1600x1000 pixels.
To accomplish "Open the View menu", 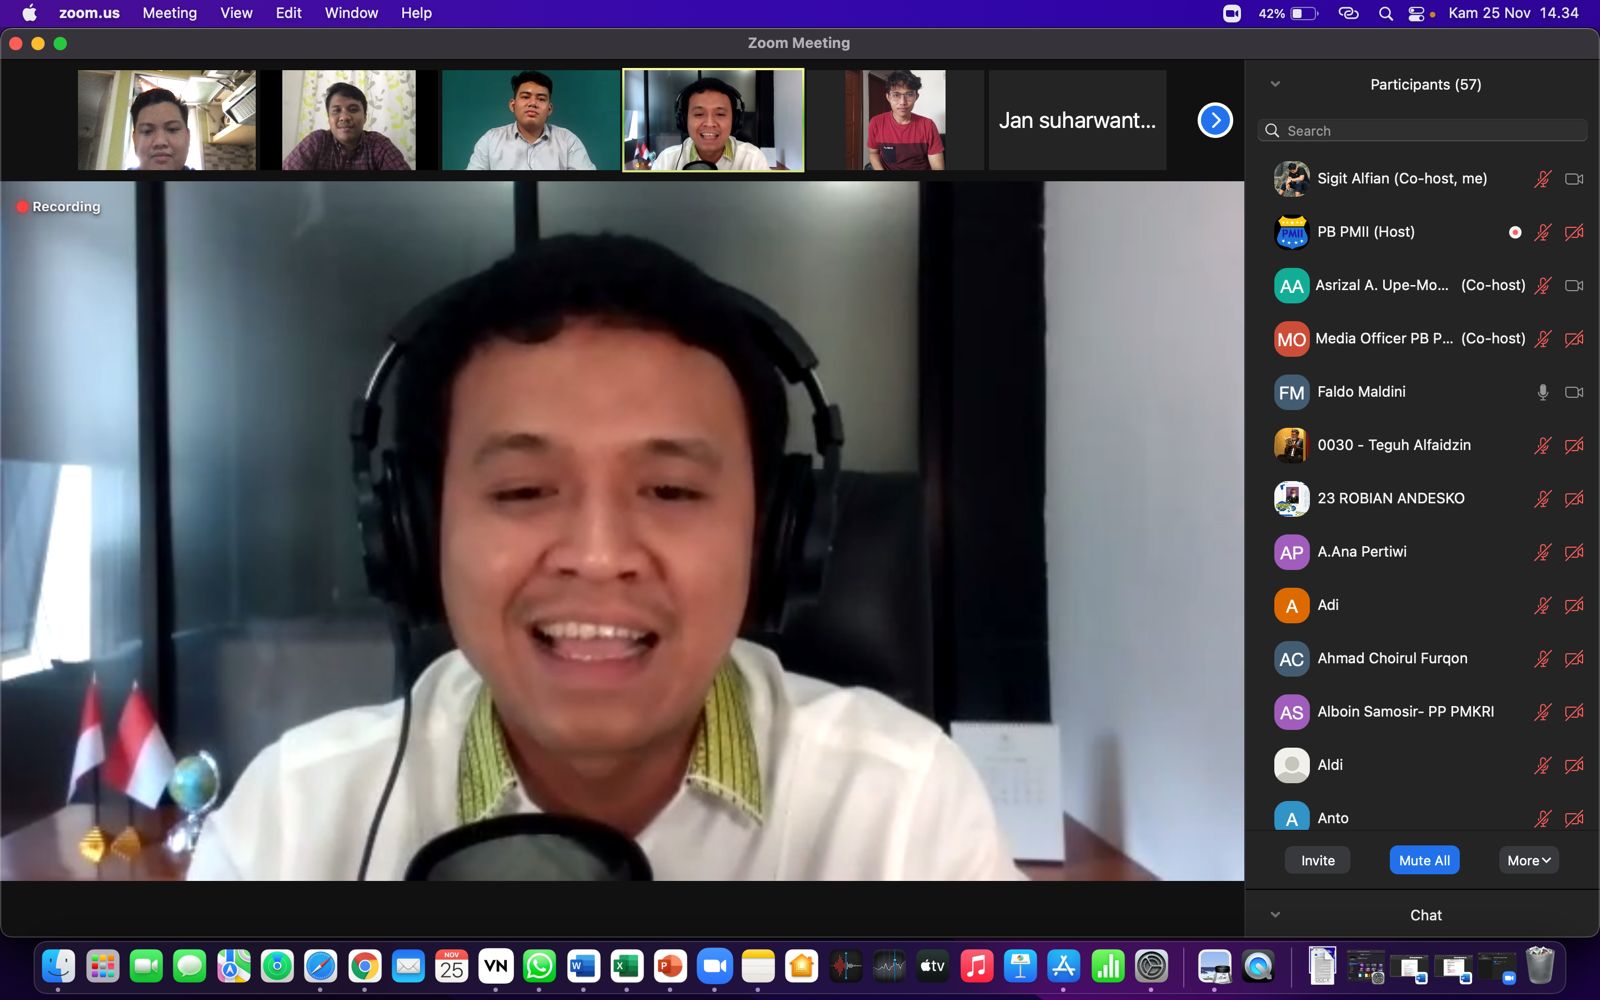I will 236,13.
